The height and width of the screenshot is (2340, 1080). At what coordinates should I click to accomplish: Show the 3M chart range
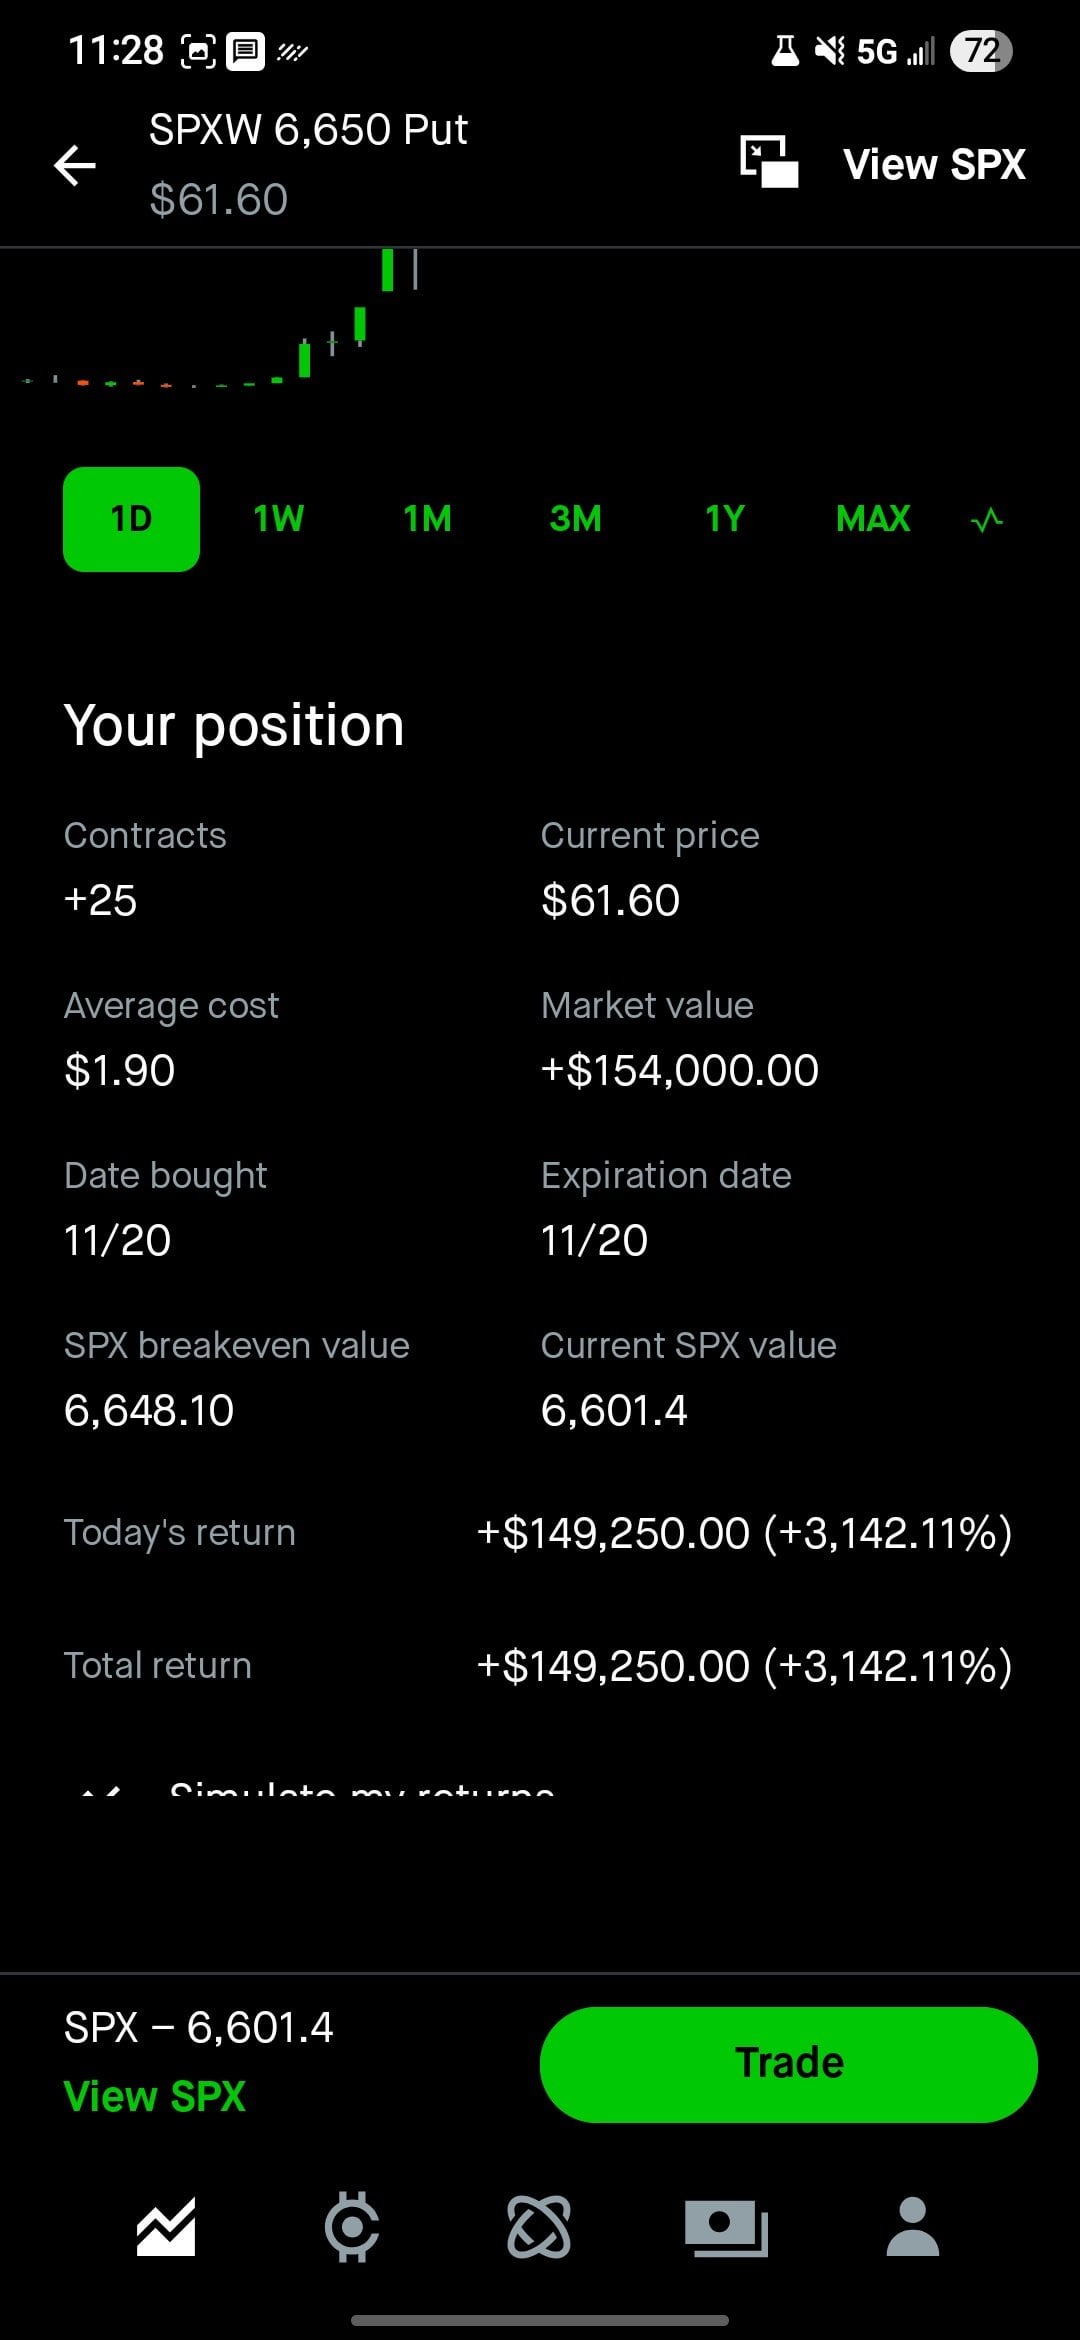click(575, 519)
